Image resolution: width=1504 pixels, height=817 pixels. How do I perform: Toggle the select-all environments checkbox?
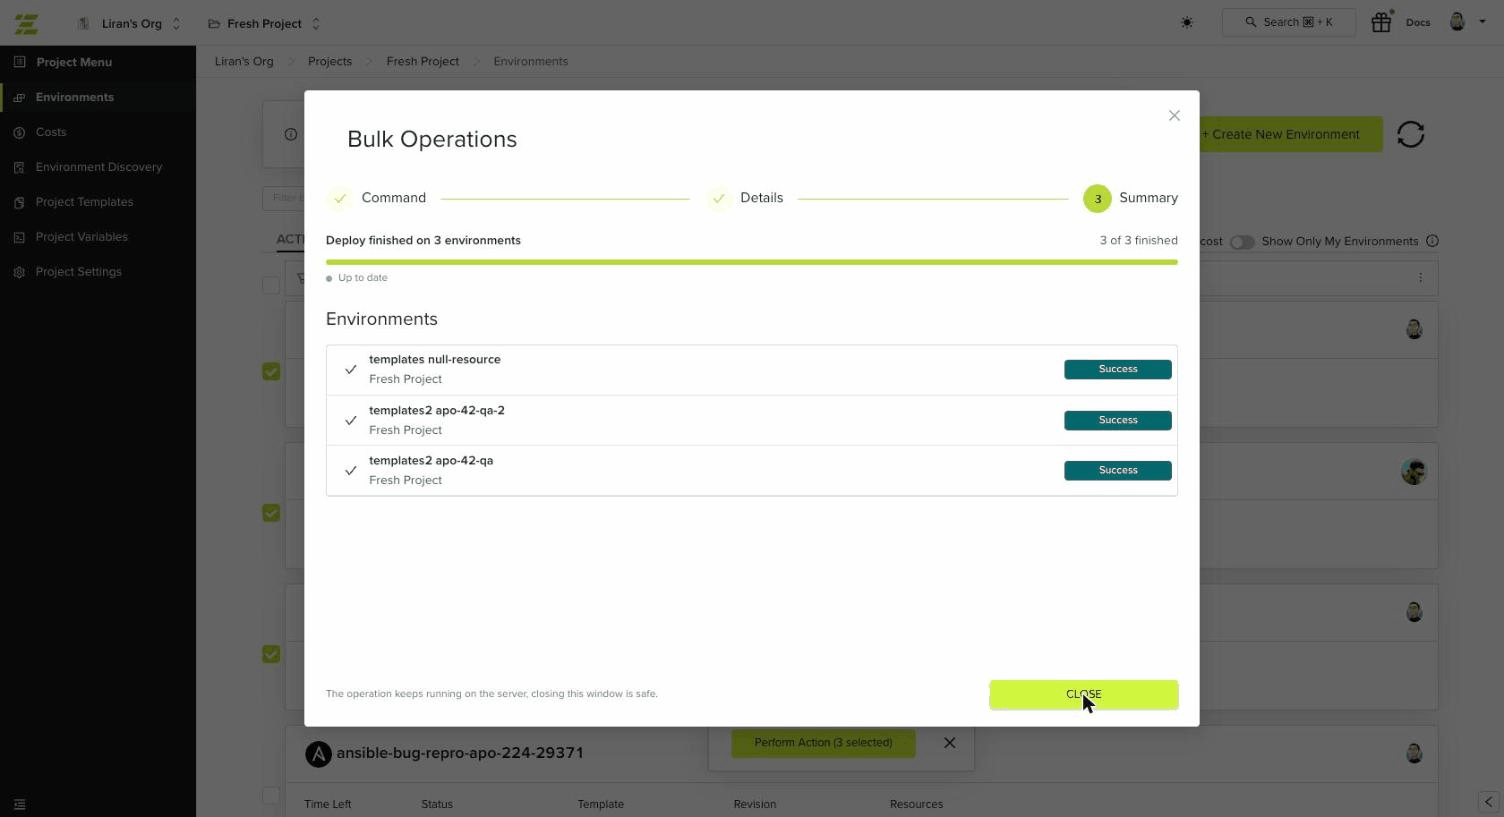pos(271,285)
